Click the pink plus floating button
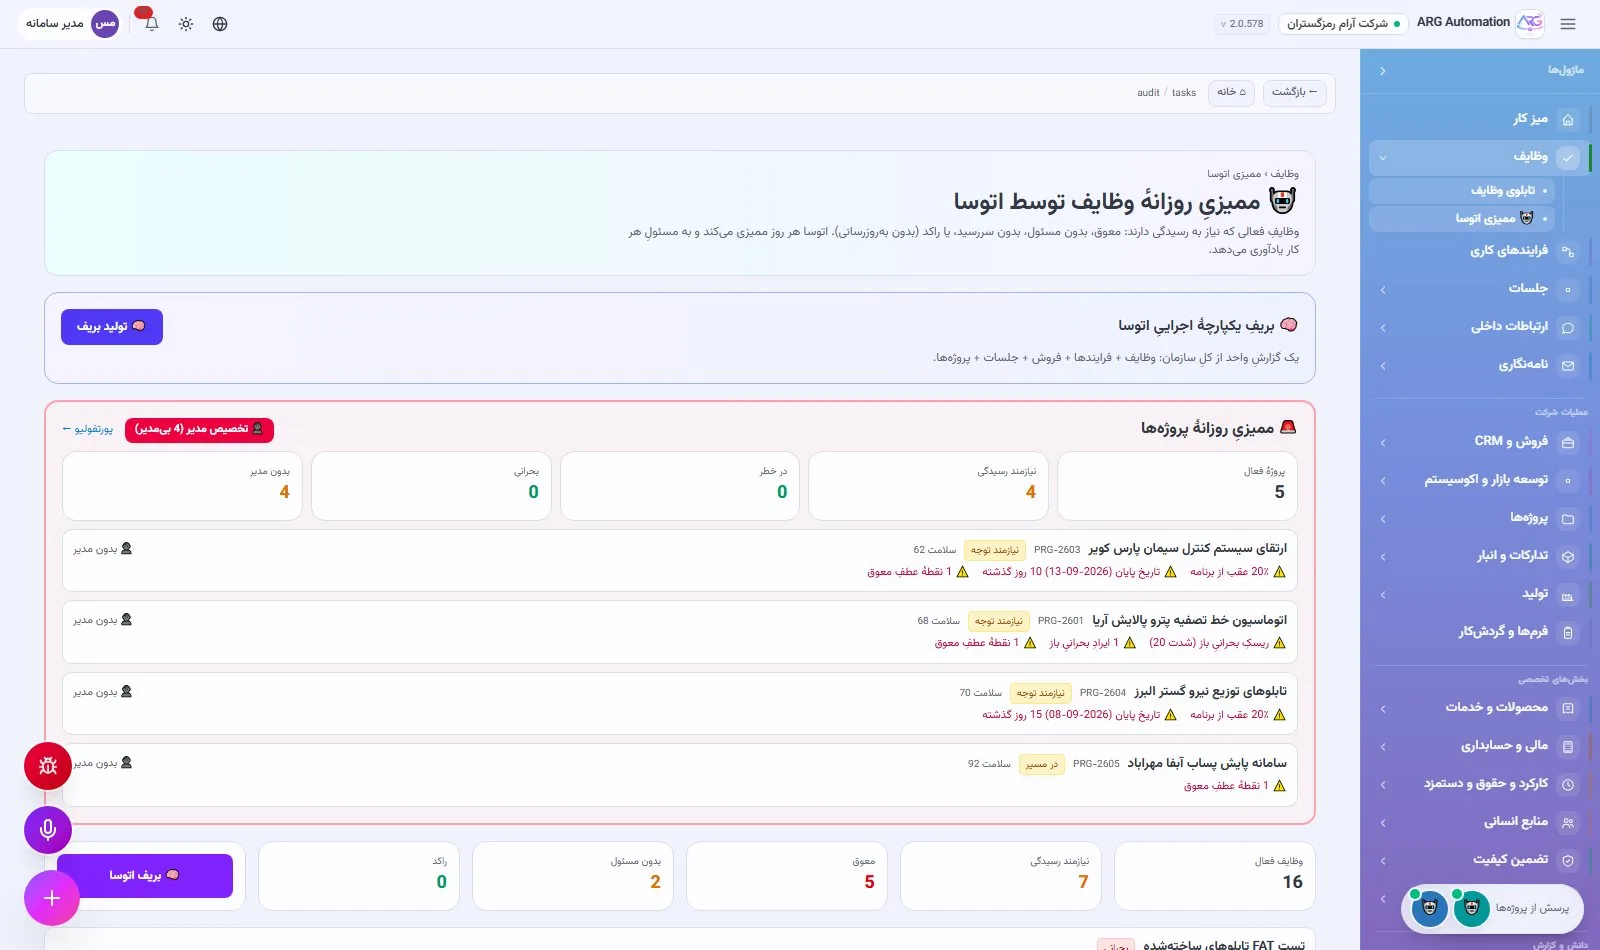The width and height of the screenshot is (1600, 950). (52, 898)
